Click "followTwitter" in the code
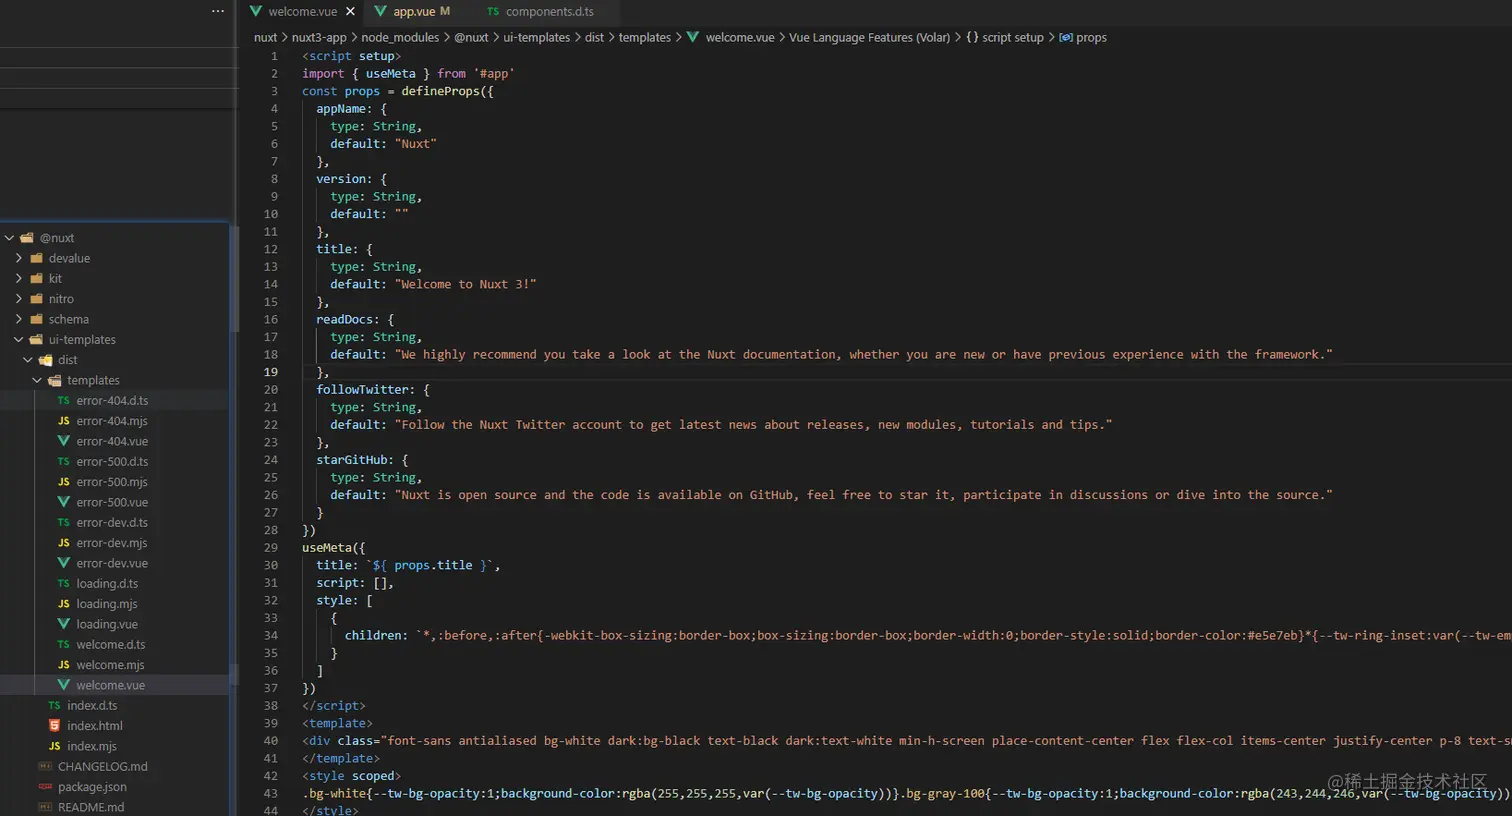Screen dimensions: 1512x816 point(363,390)
